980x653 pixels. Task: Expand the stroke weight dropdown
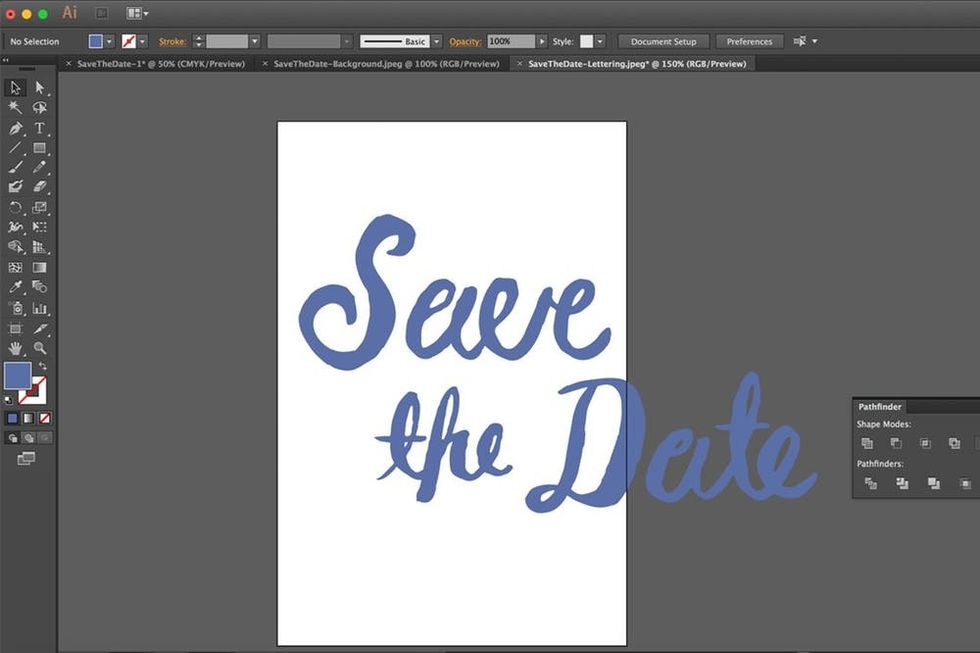click(255, 41)
